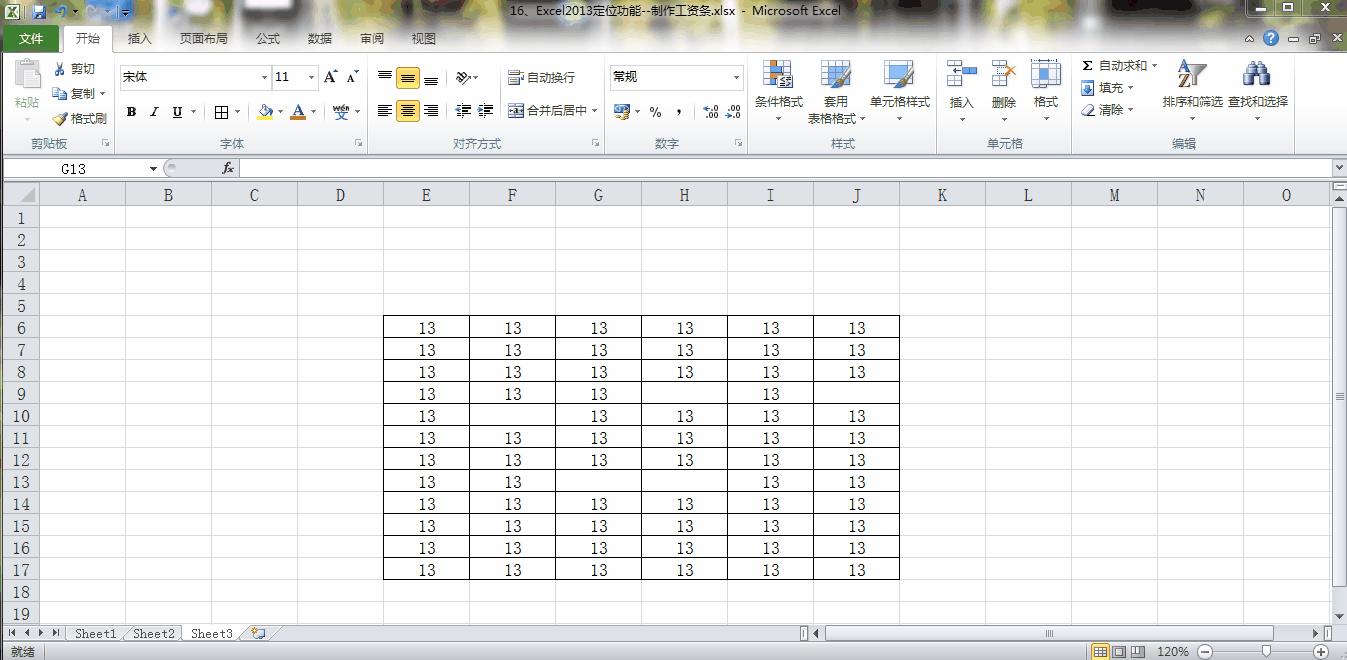Click the zoom slider at the bottom right
1347x660 pixels.
1266,651
